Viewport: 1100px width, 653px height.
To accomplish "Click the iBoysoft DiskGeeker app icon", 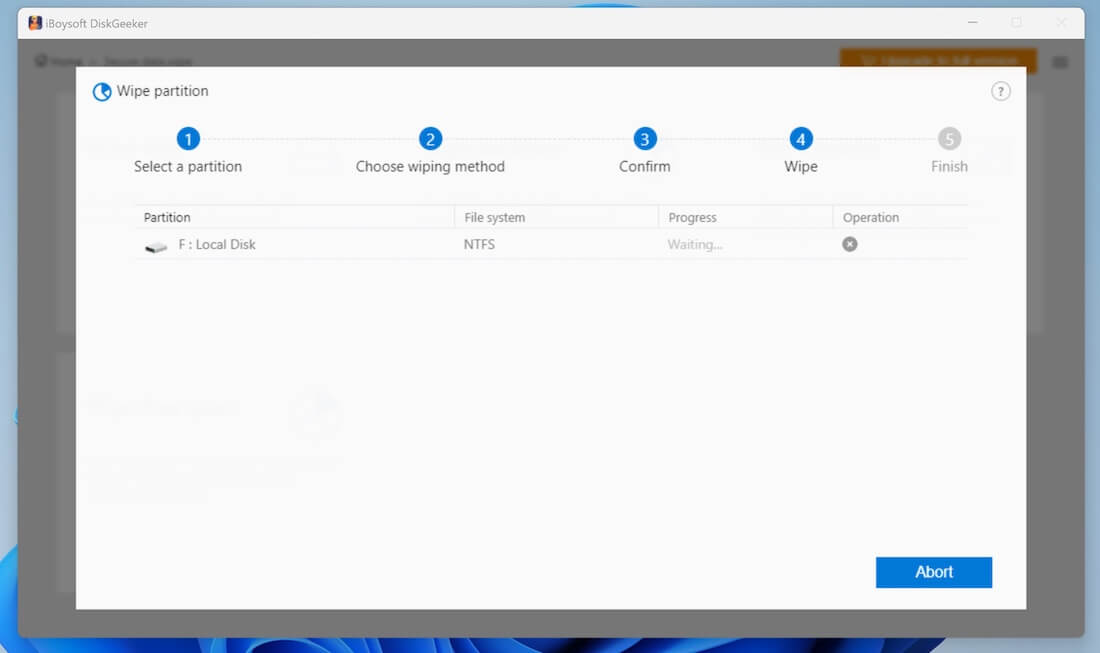I will coord(35,23).
